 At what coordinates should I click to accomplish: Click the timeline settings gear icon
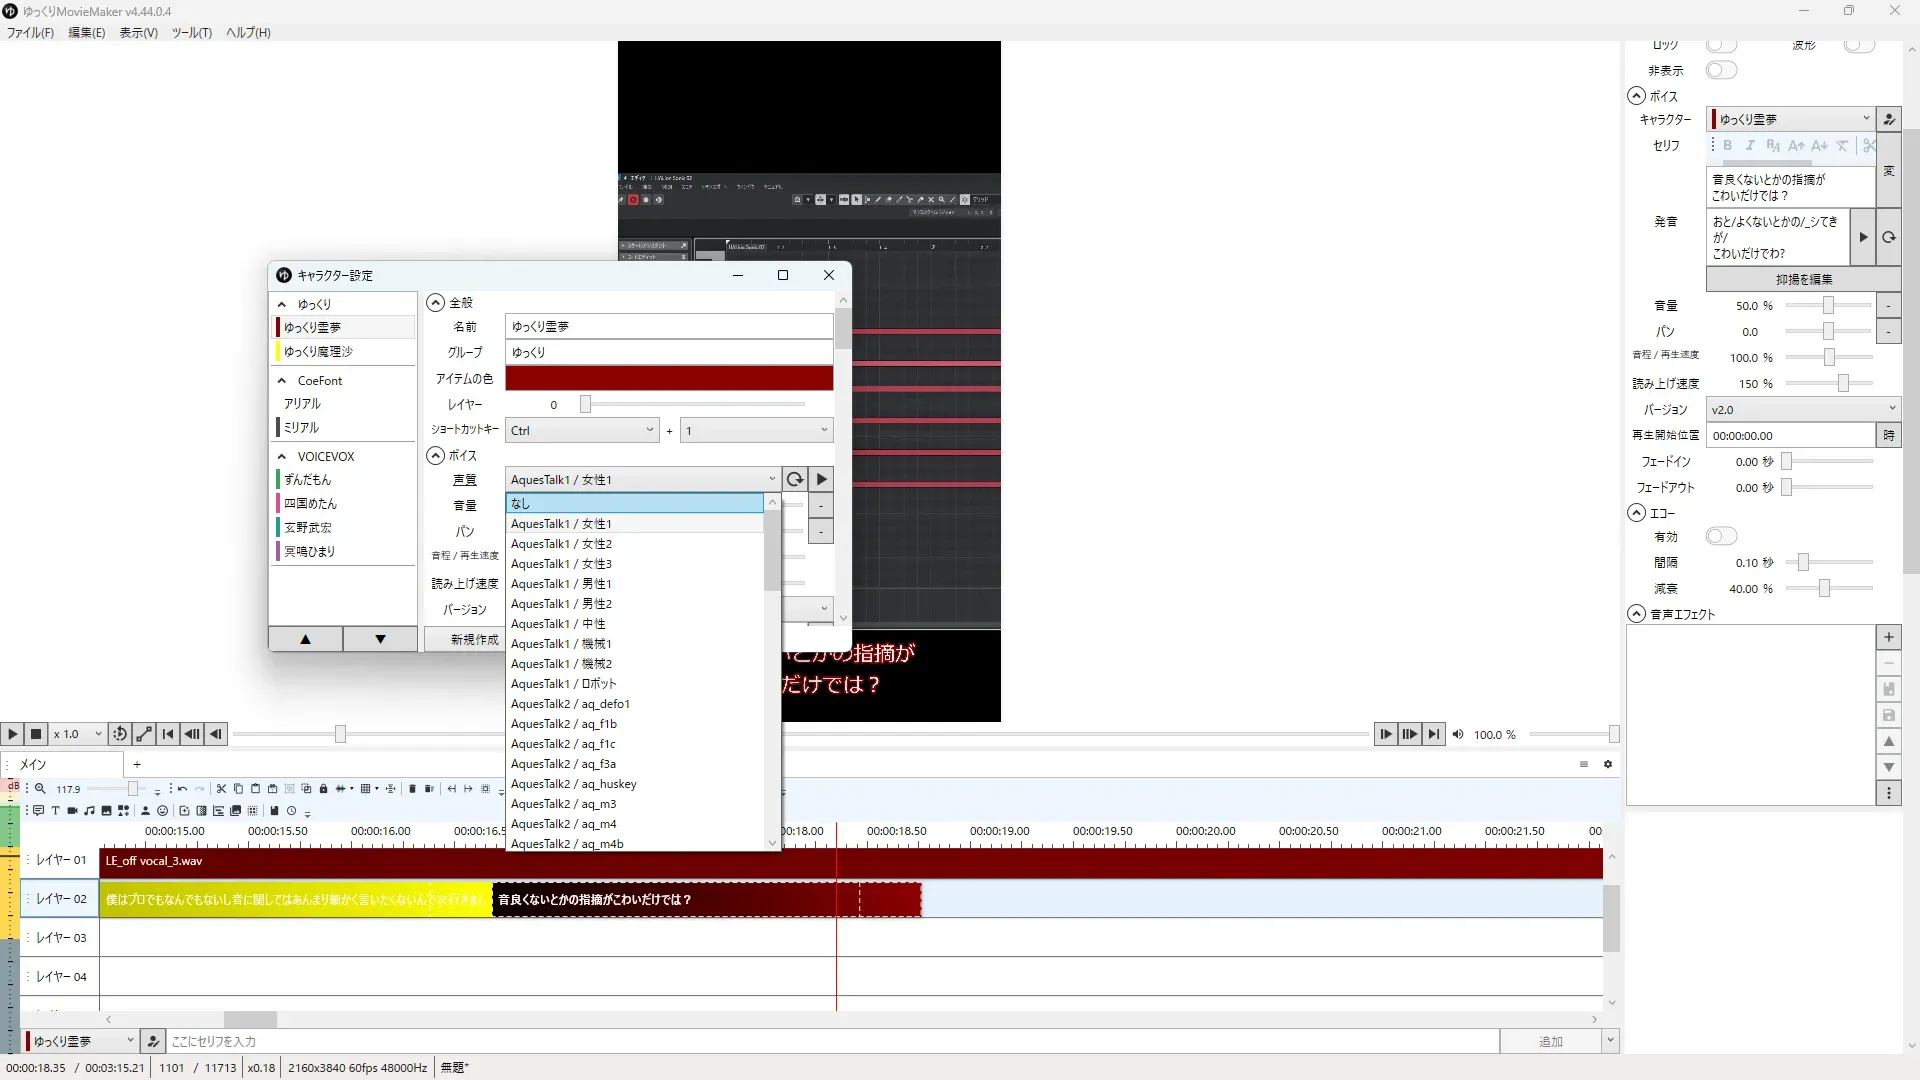point(1608,764)
